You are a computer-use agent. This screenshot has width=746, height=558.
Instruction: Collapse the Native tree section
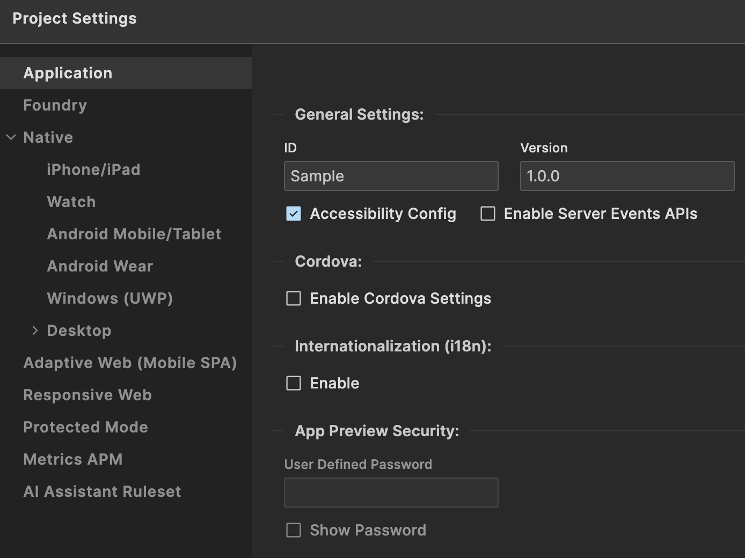click(11, 138)
